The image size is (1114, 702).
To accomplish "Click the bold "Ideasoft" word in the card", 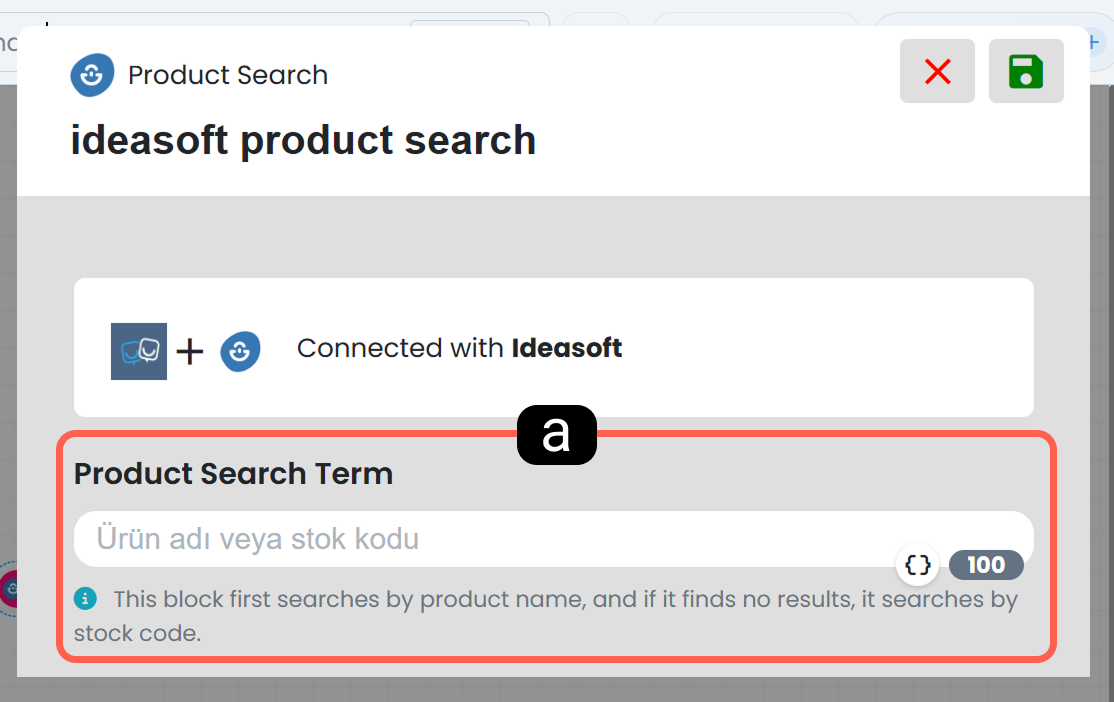I will click(567, 348).
